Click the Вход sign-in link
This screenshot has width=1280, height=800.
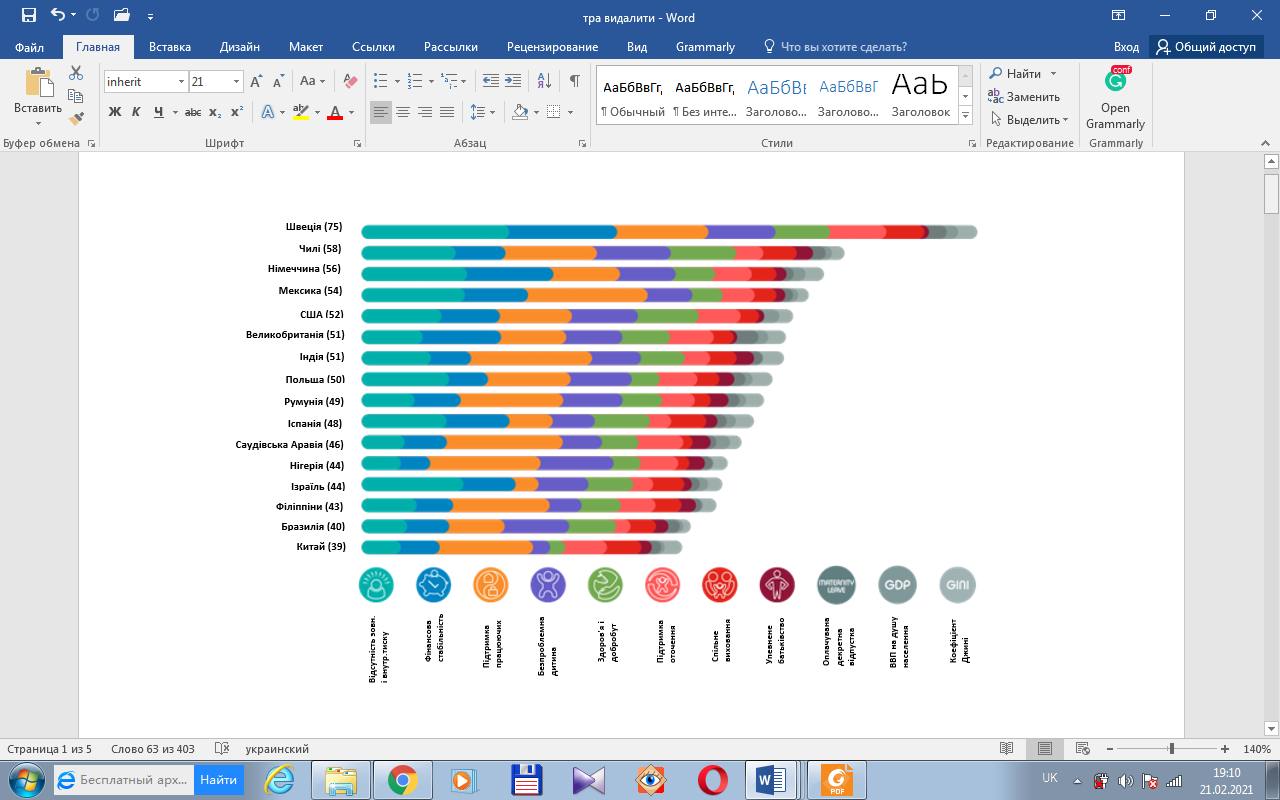point(1126,47)
